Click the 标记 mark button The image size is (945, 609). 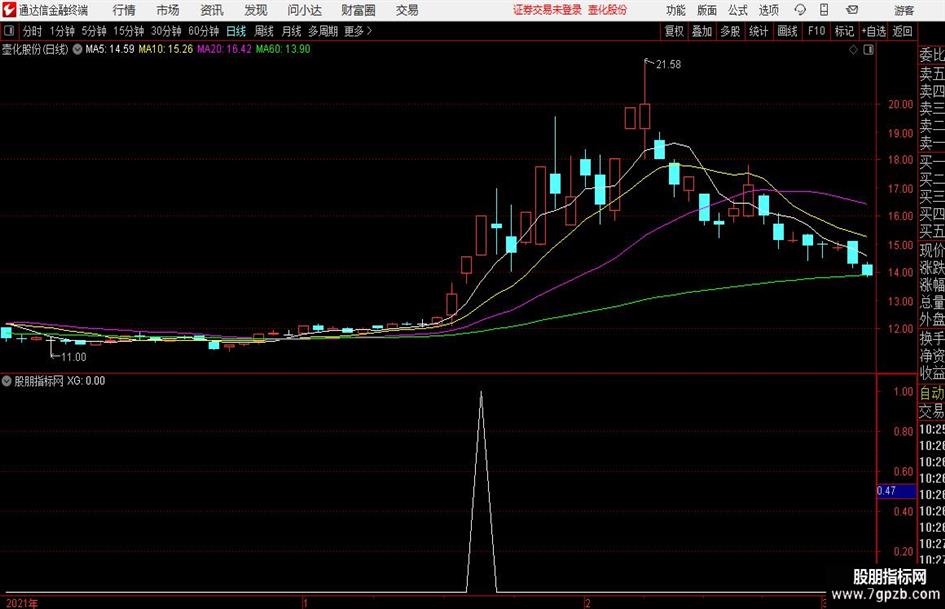pyautogui.click(x=844, y=31)
